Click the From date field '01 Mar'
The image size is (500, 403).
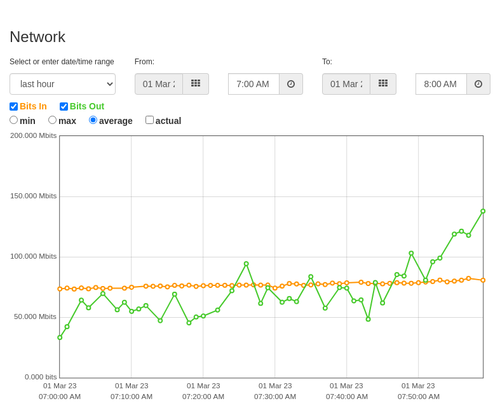click(x=159, y=84)
